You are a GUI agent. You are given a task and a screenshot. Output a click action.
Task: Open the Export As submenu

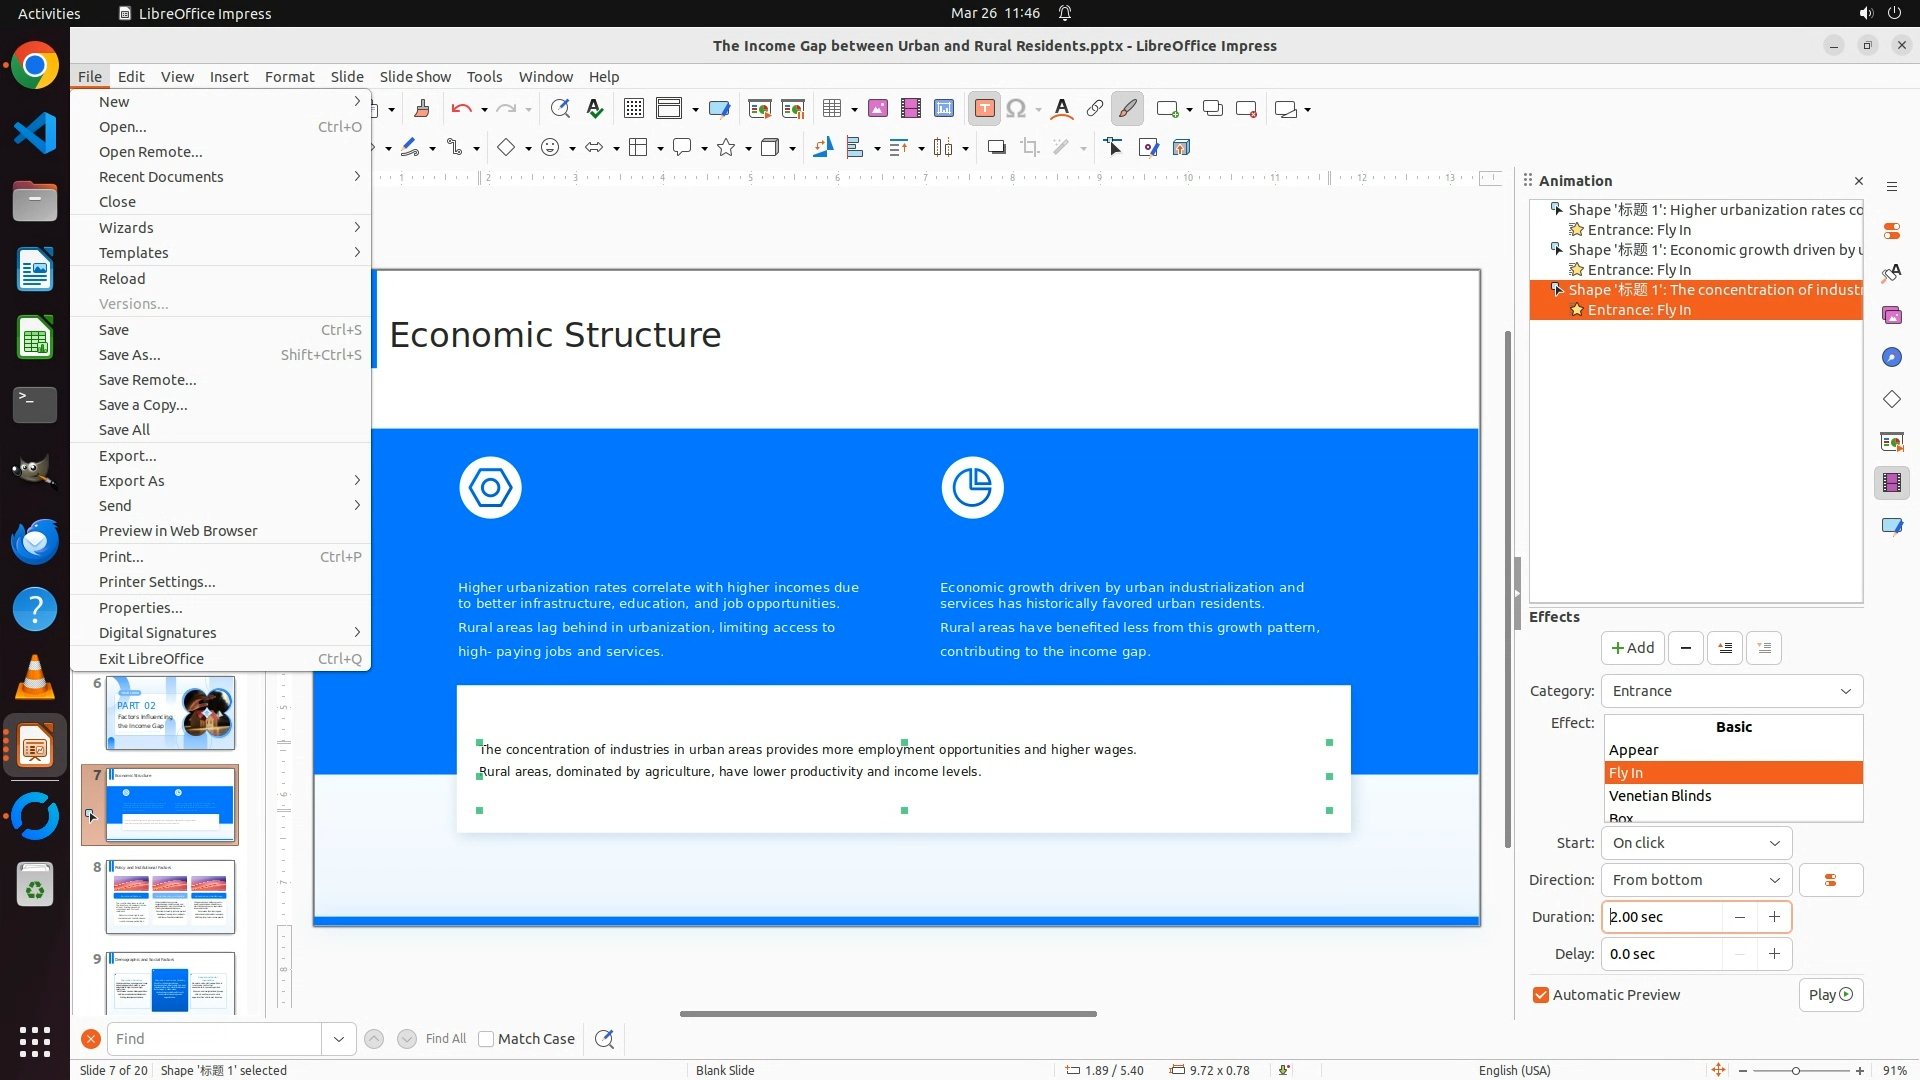click(132, 481)
